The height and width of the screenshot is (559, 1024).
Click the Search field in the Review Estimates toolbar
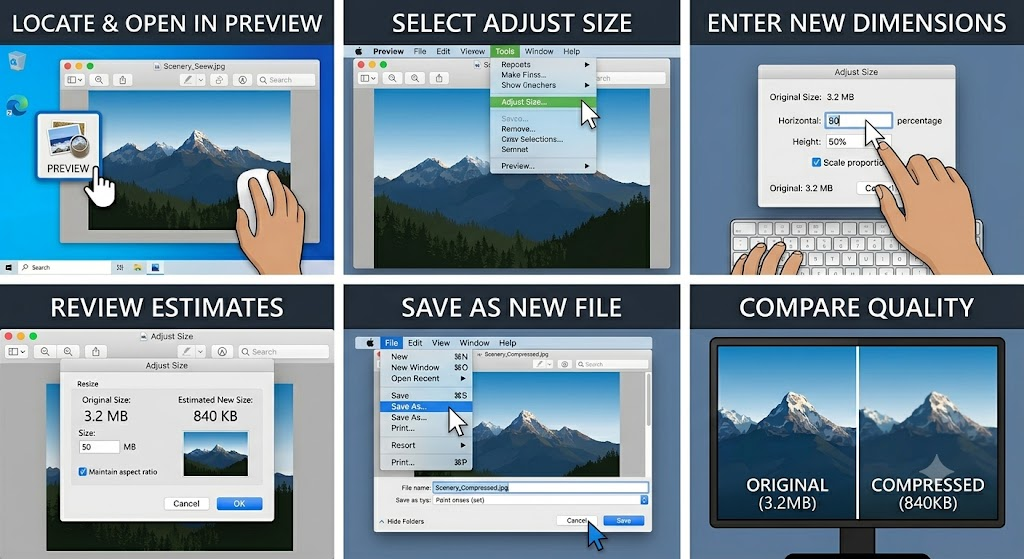coord(283,351)
